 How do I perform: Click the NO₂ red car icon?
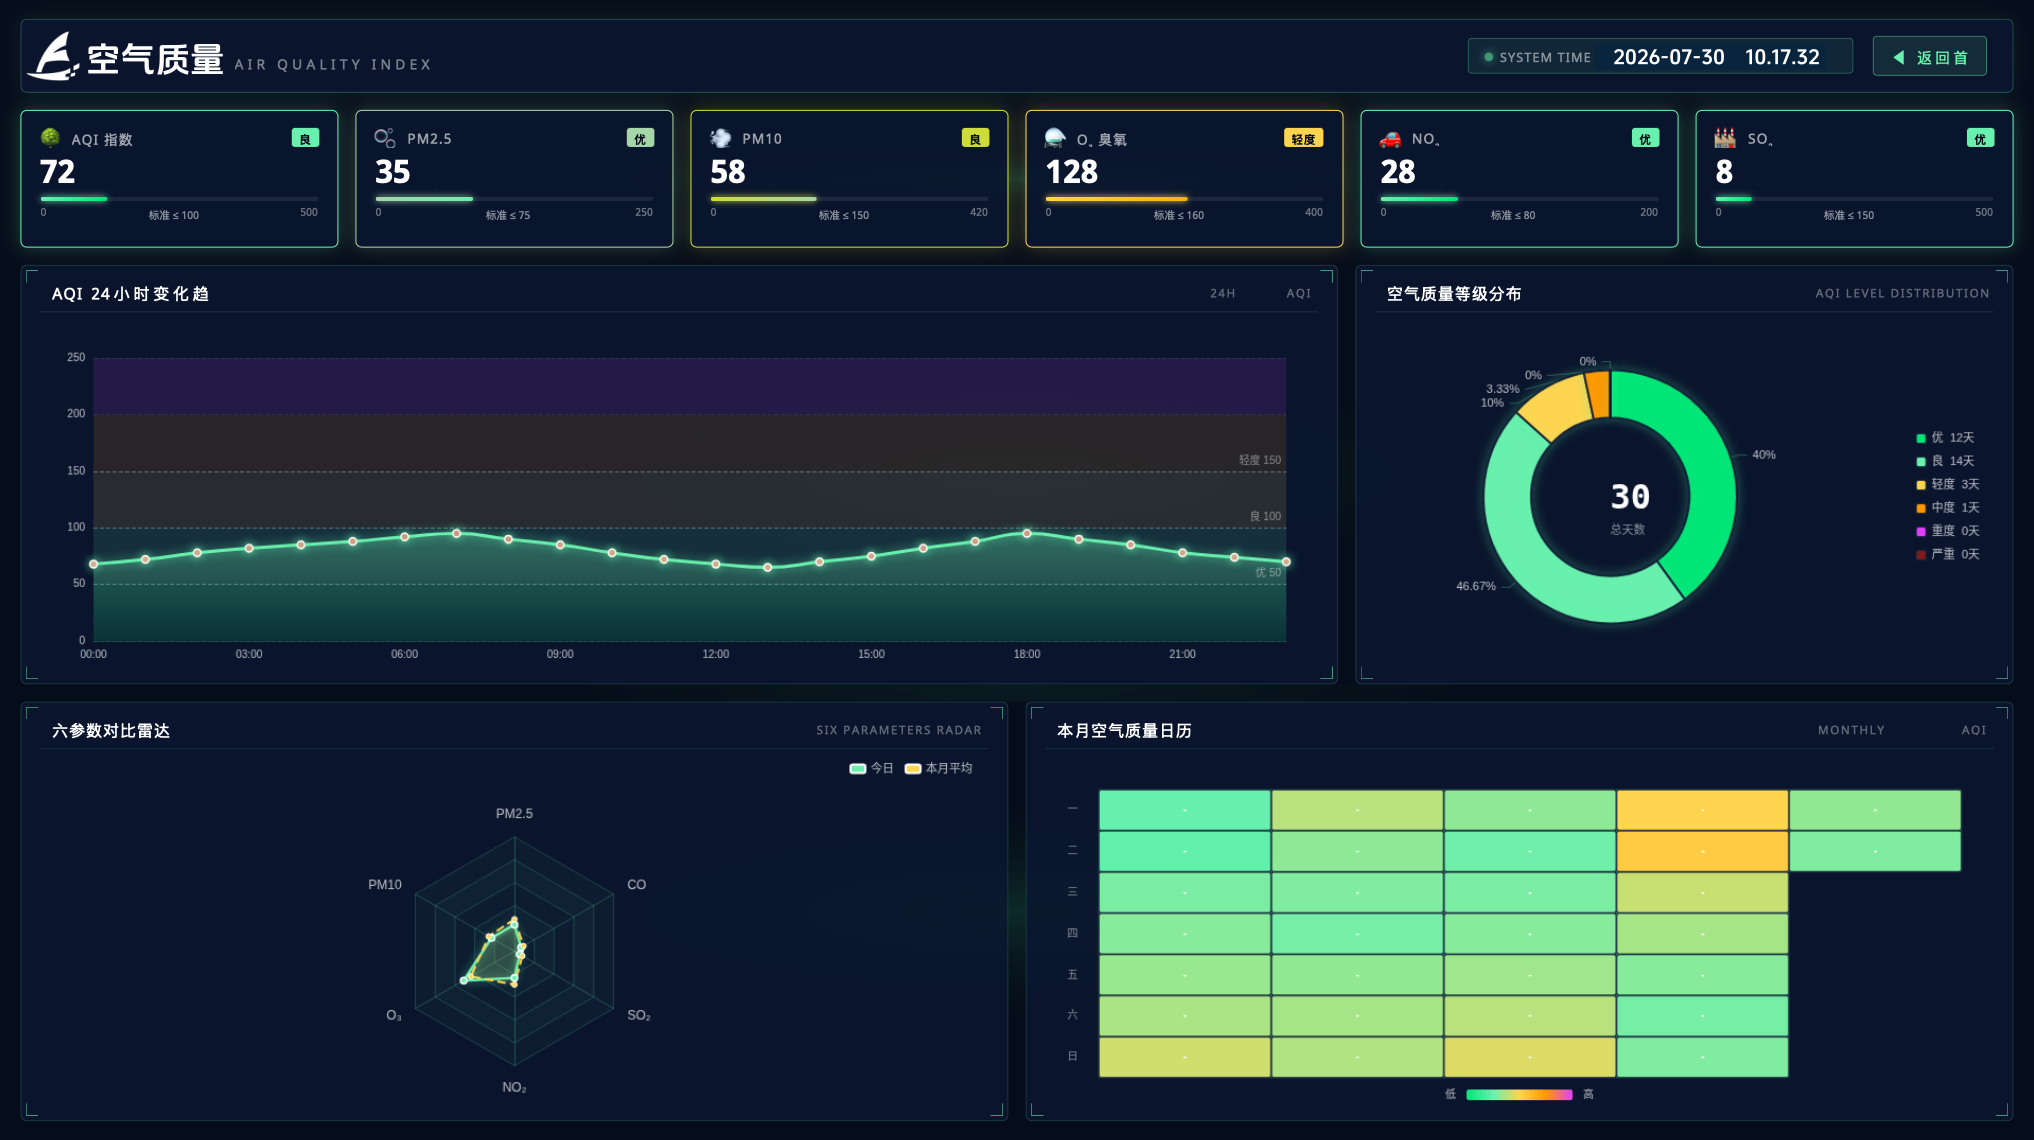click(x=1390, y=138)
